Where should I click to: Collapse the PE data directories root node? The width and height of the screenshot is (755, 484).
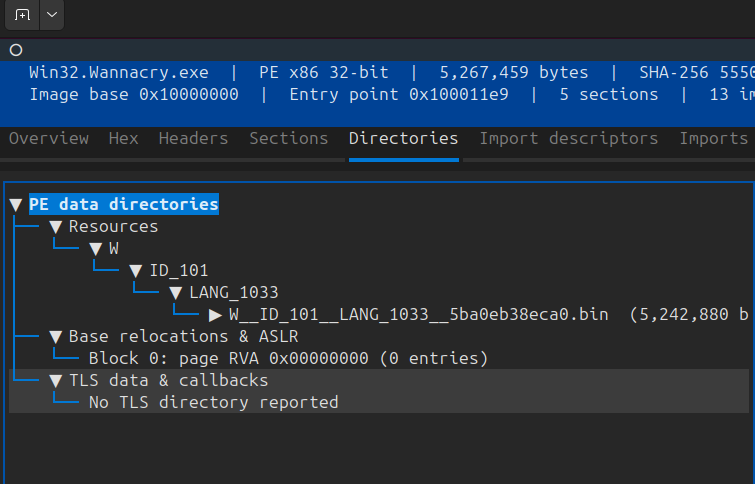click(x=16, y=205)
